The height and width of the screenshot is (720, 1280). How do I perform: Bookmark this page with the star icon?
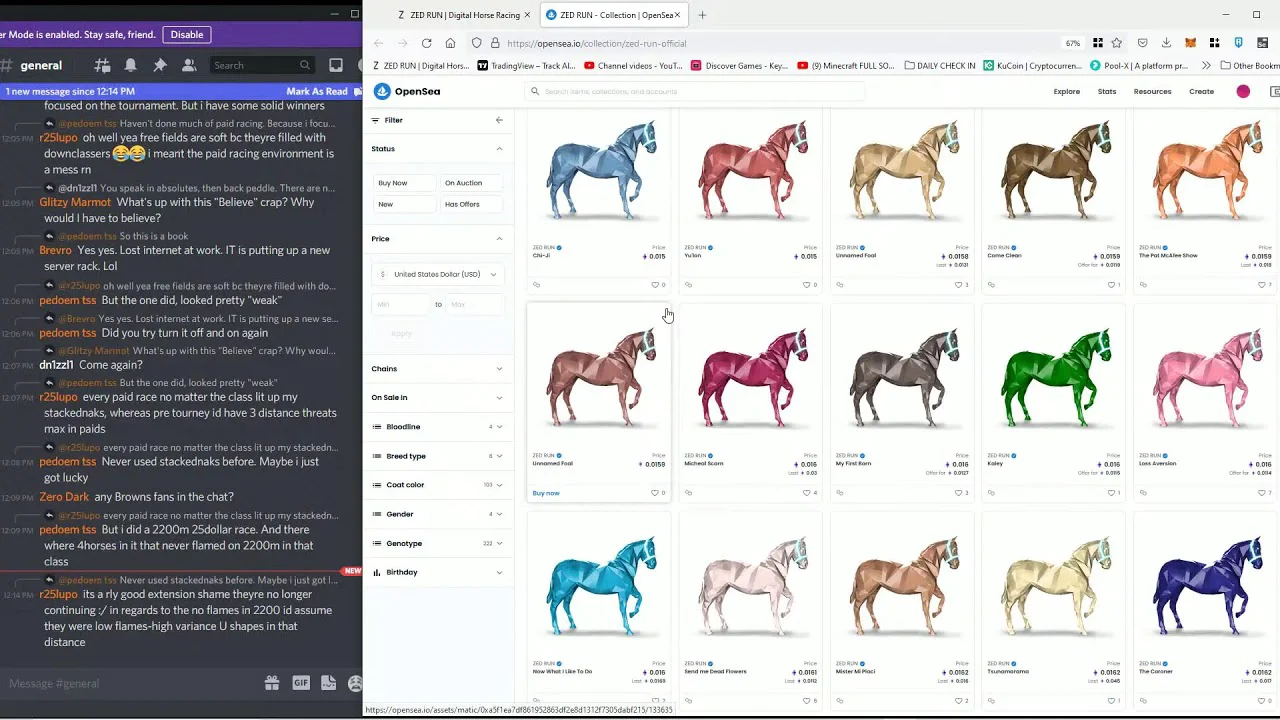[x=1117, y=43]
